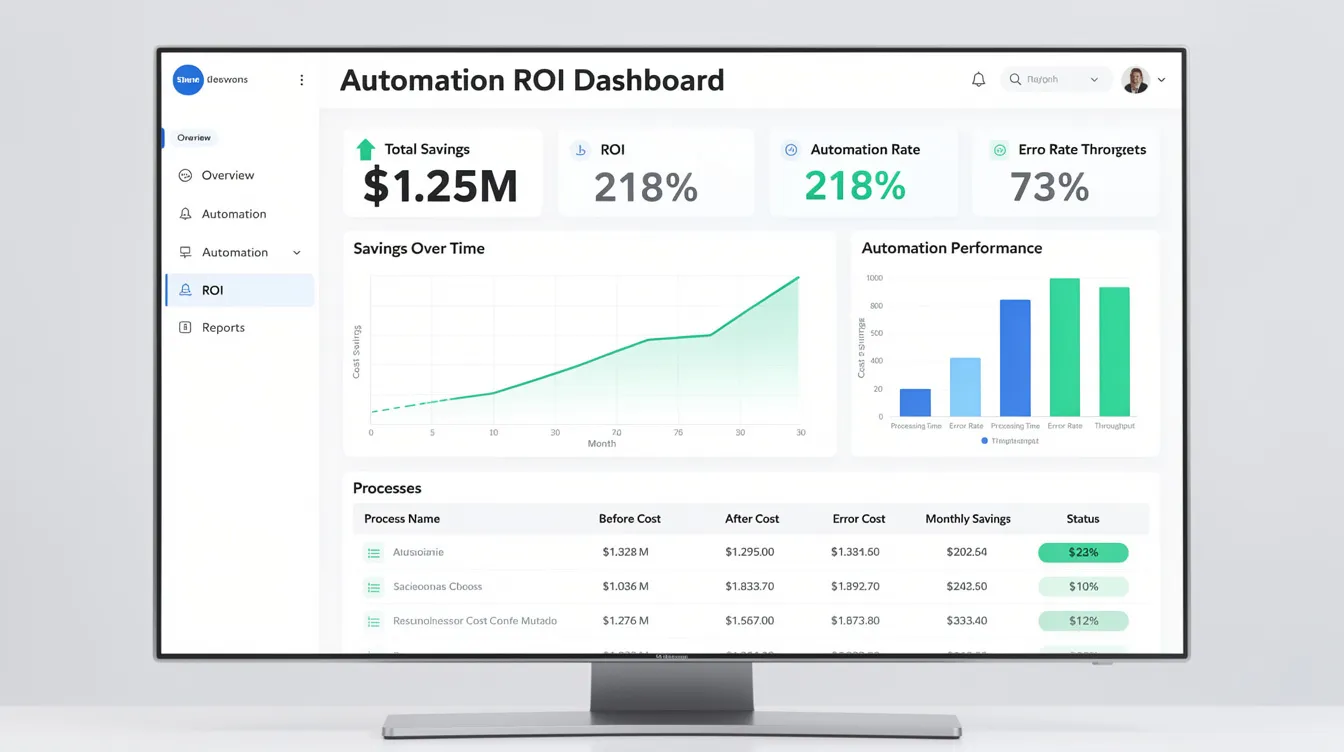Click the Total Savings green arrow icon
This screenshot has width=1344, height=752.
(361, 149)
